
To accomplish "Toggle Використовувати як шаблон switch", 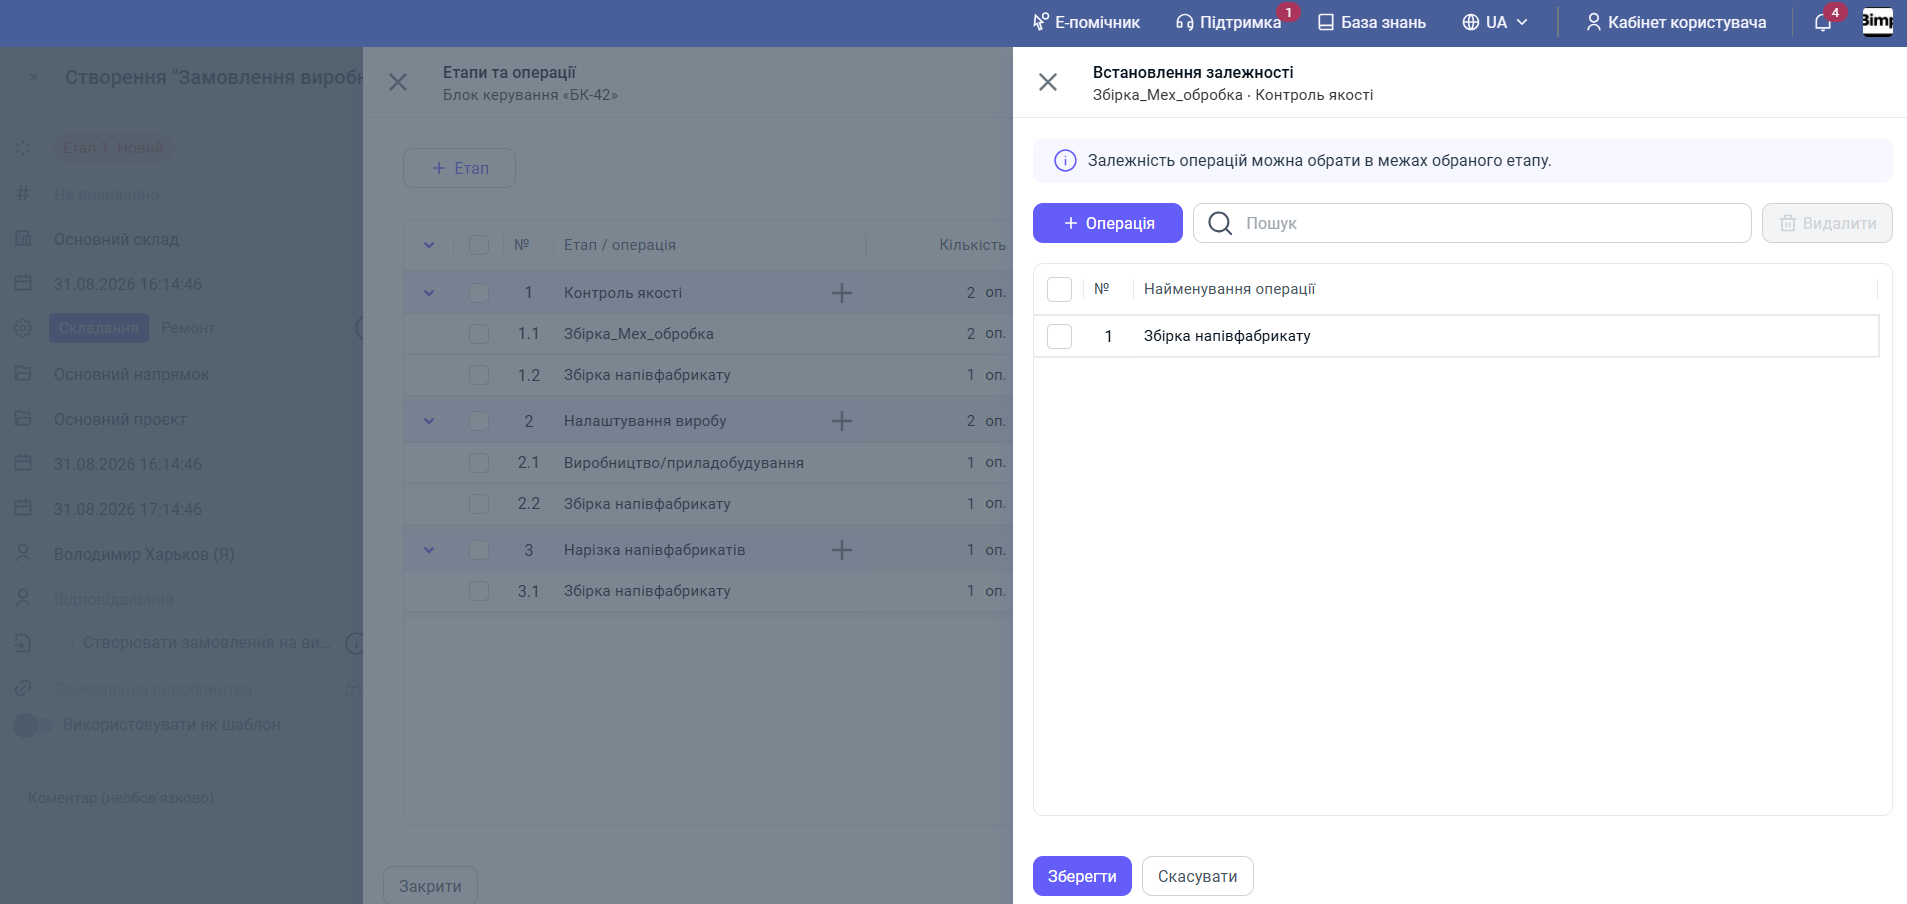I will 33,725.
